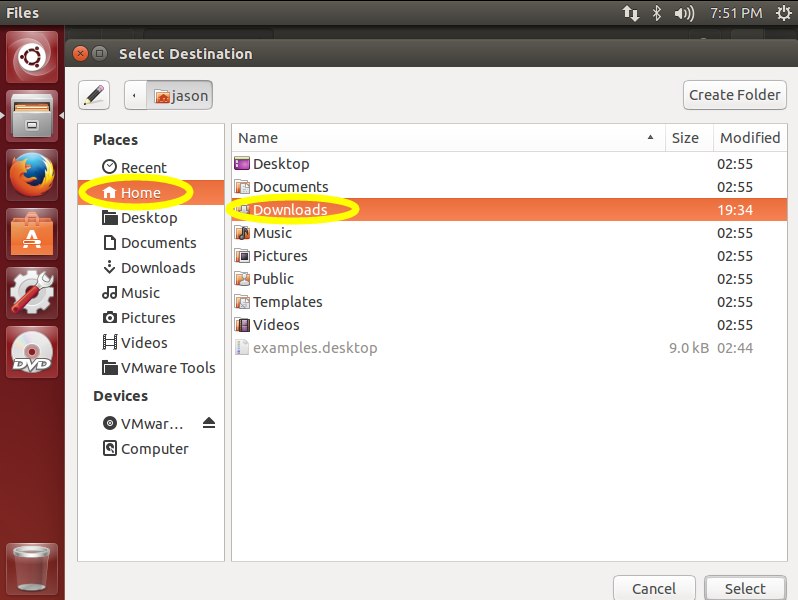The width and height of the screenshot is (798, 600).
Task: Click the Create Folder button
Action: 734,95
